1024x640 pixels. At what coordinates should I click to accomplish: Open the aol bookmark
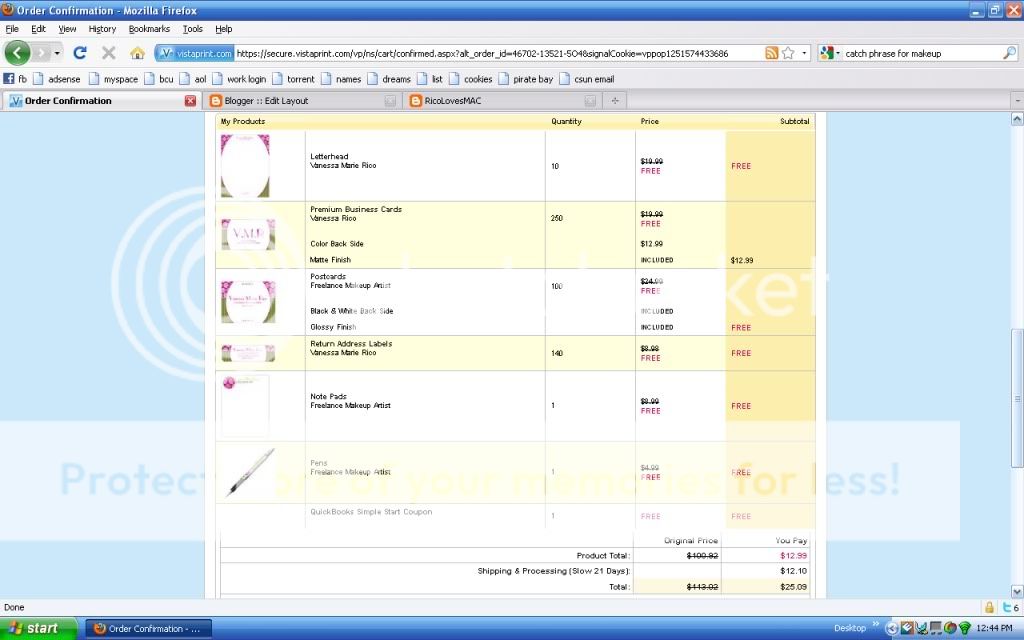[x=193, y=79]
